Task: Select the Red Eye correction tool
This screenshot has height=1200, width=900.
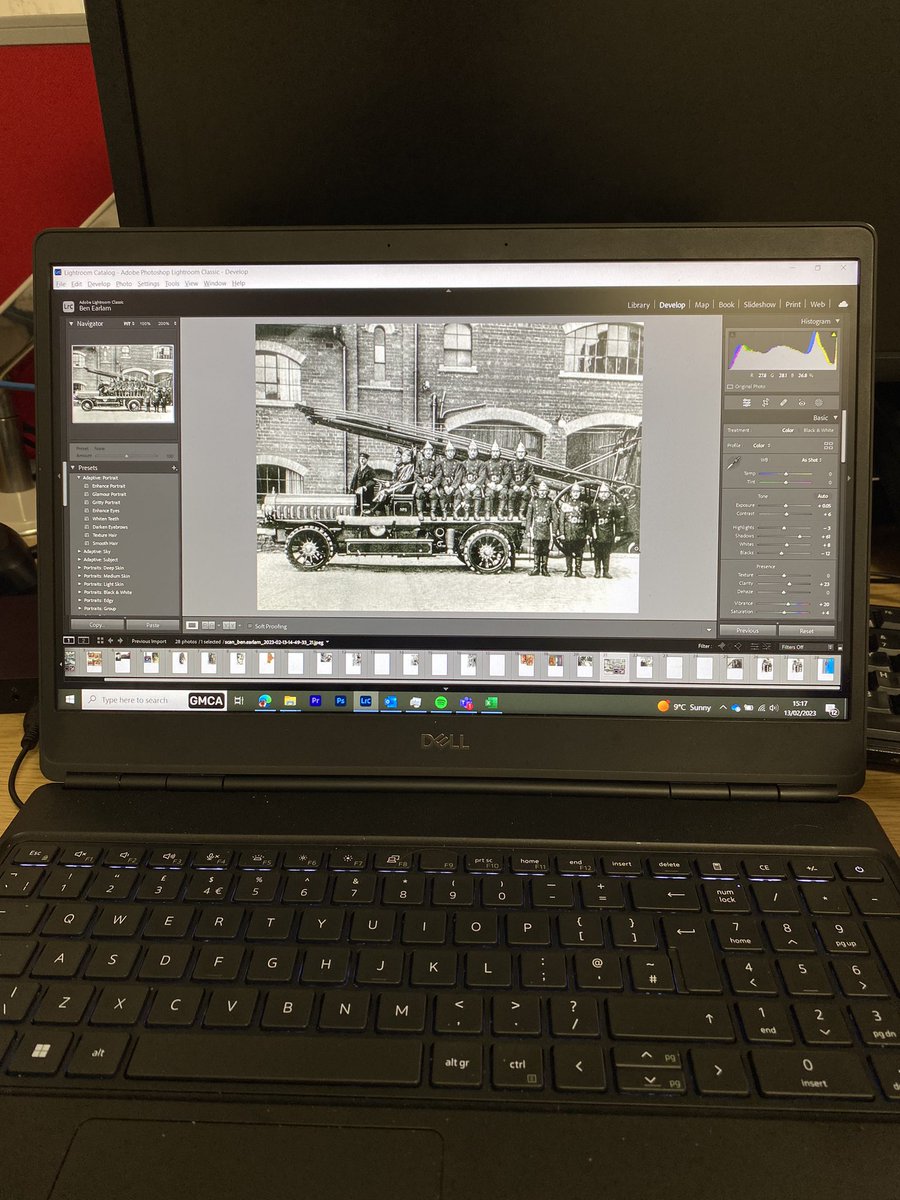Action: click(801, 402)
